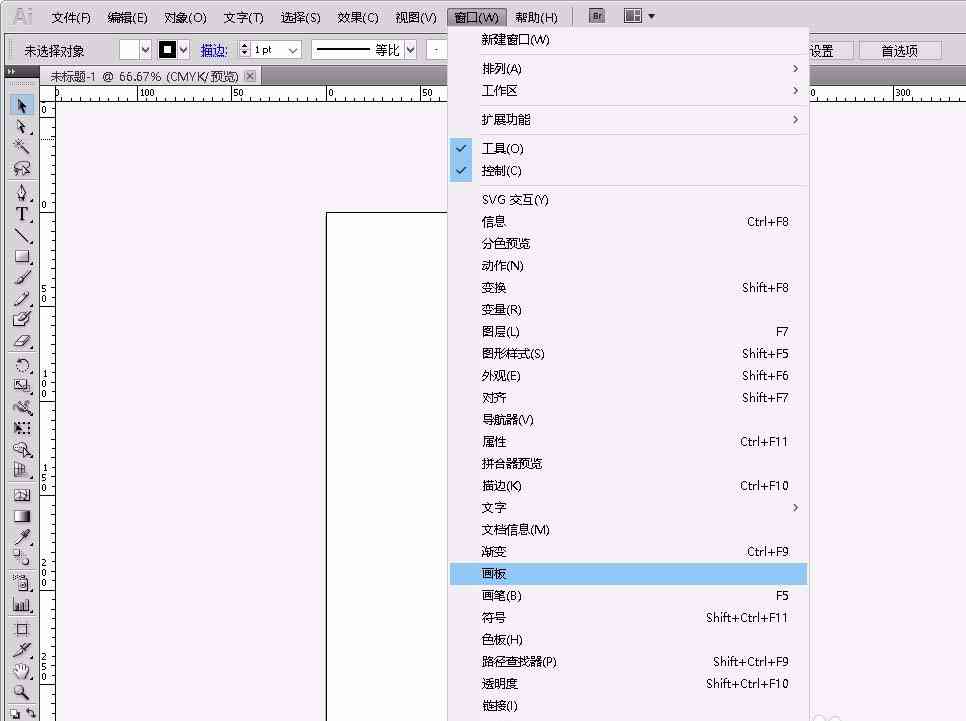Select the Column Graph tool

pos(22,604)
